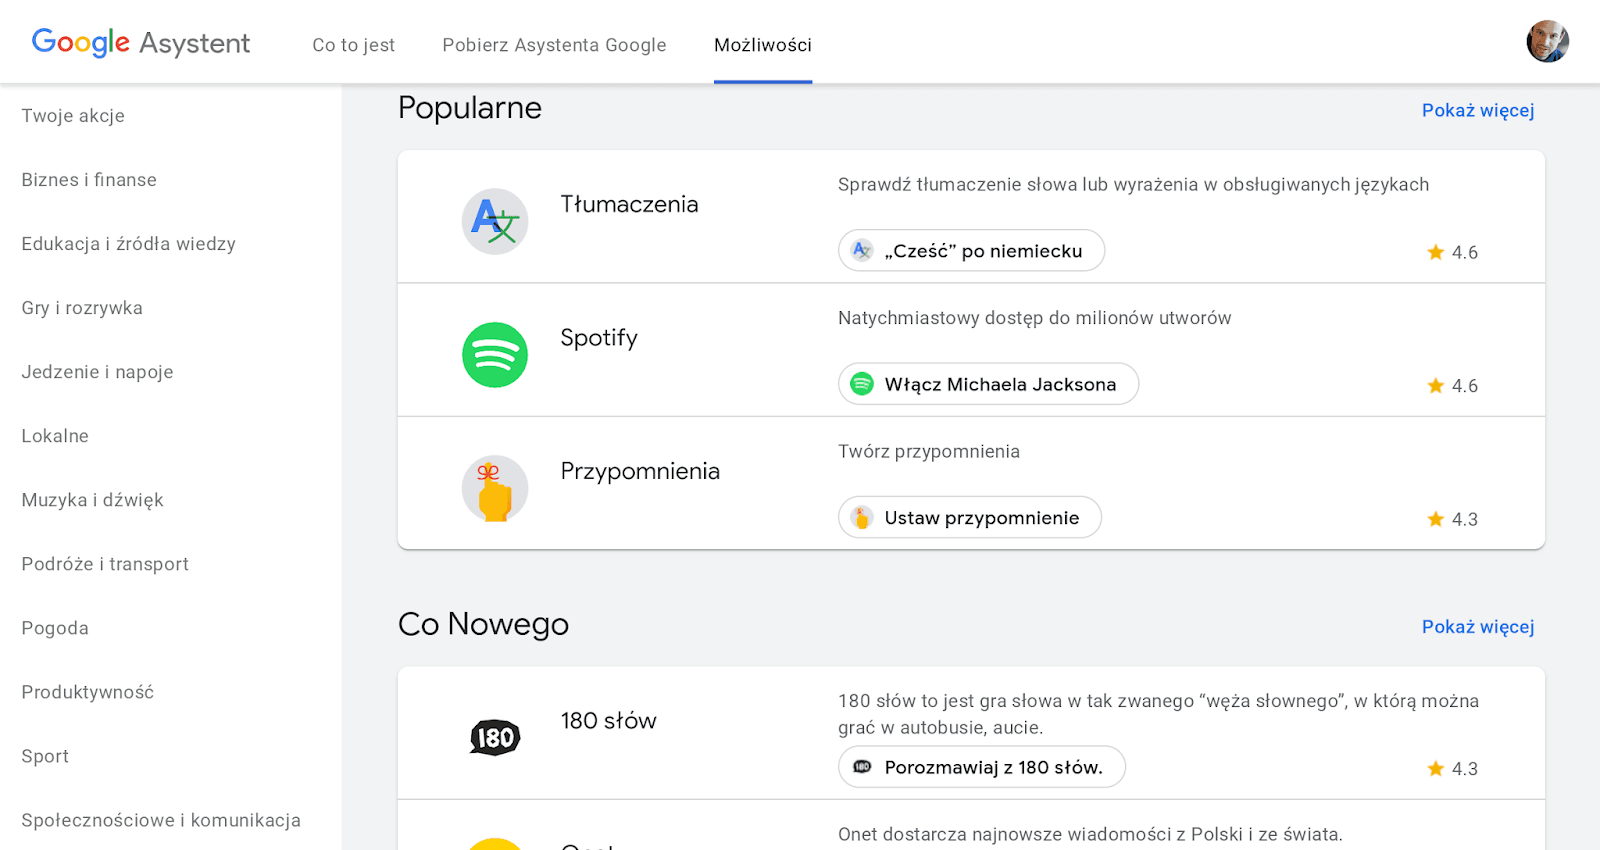The width and height of the screenshot is (1600, 850).
Task: Open Produktywność category
Action: click(x=88, y=692)
